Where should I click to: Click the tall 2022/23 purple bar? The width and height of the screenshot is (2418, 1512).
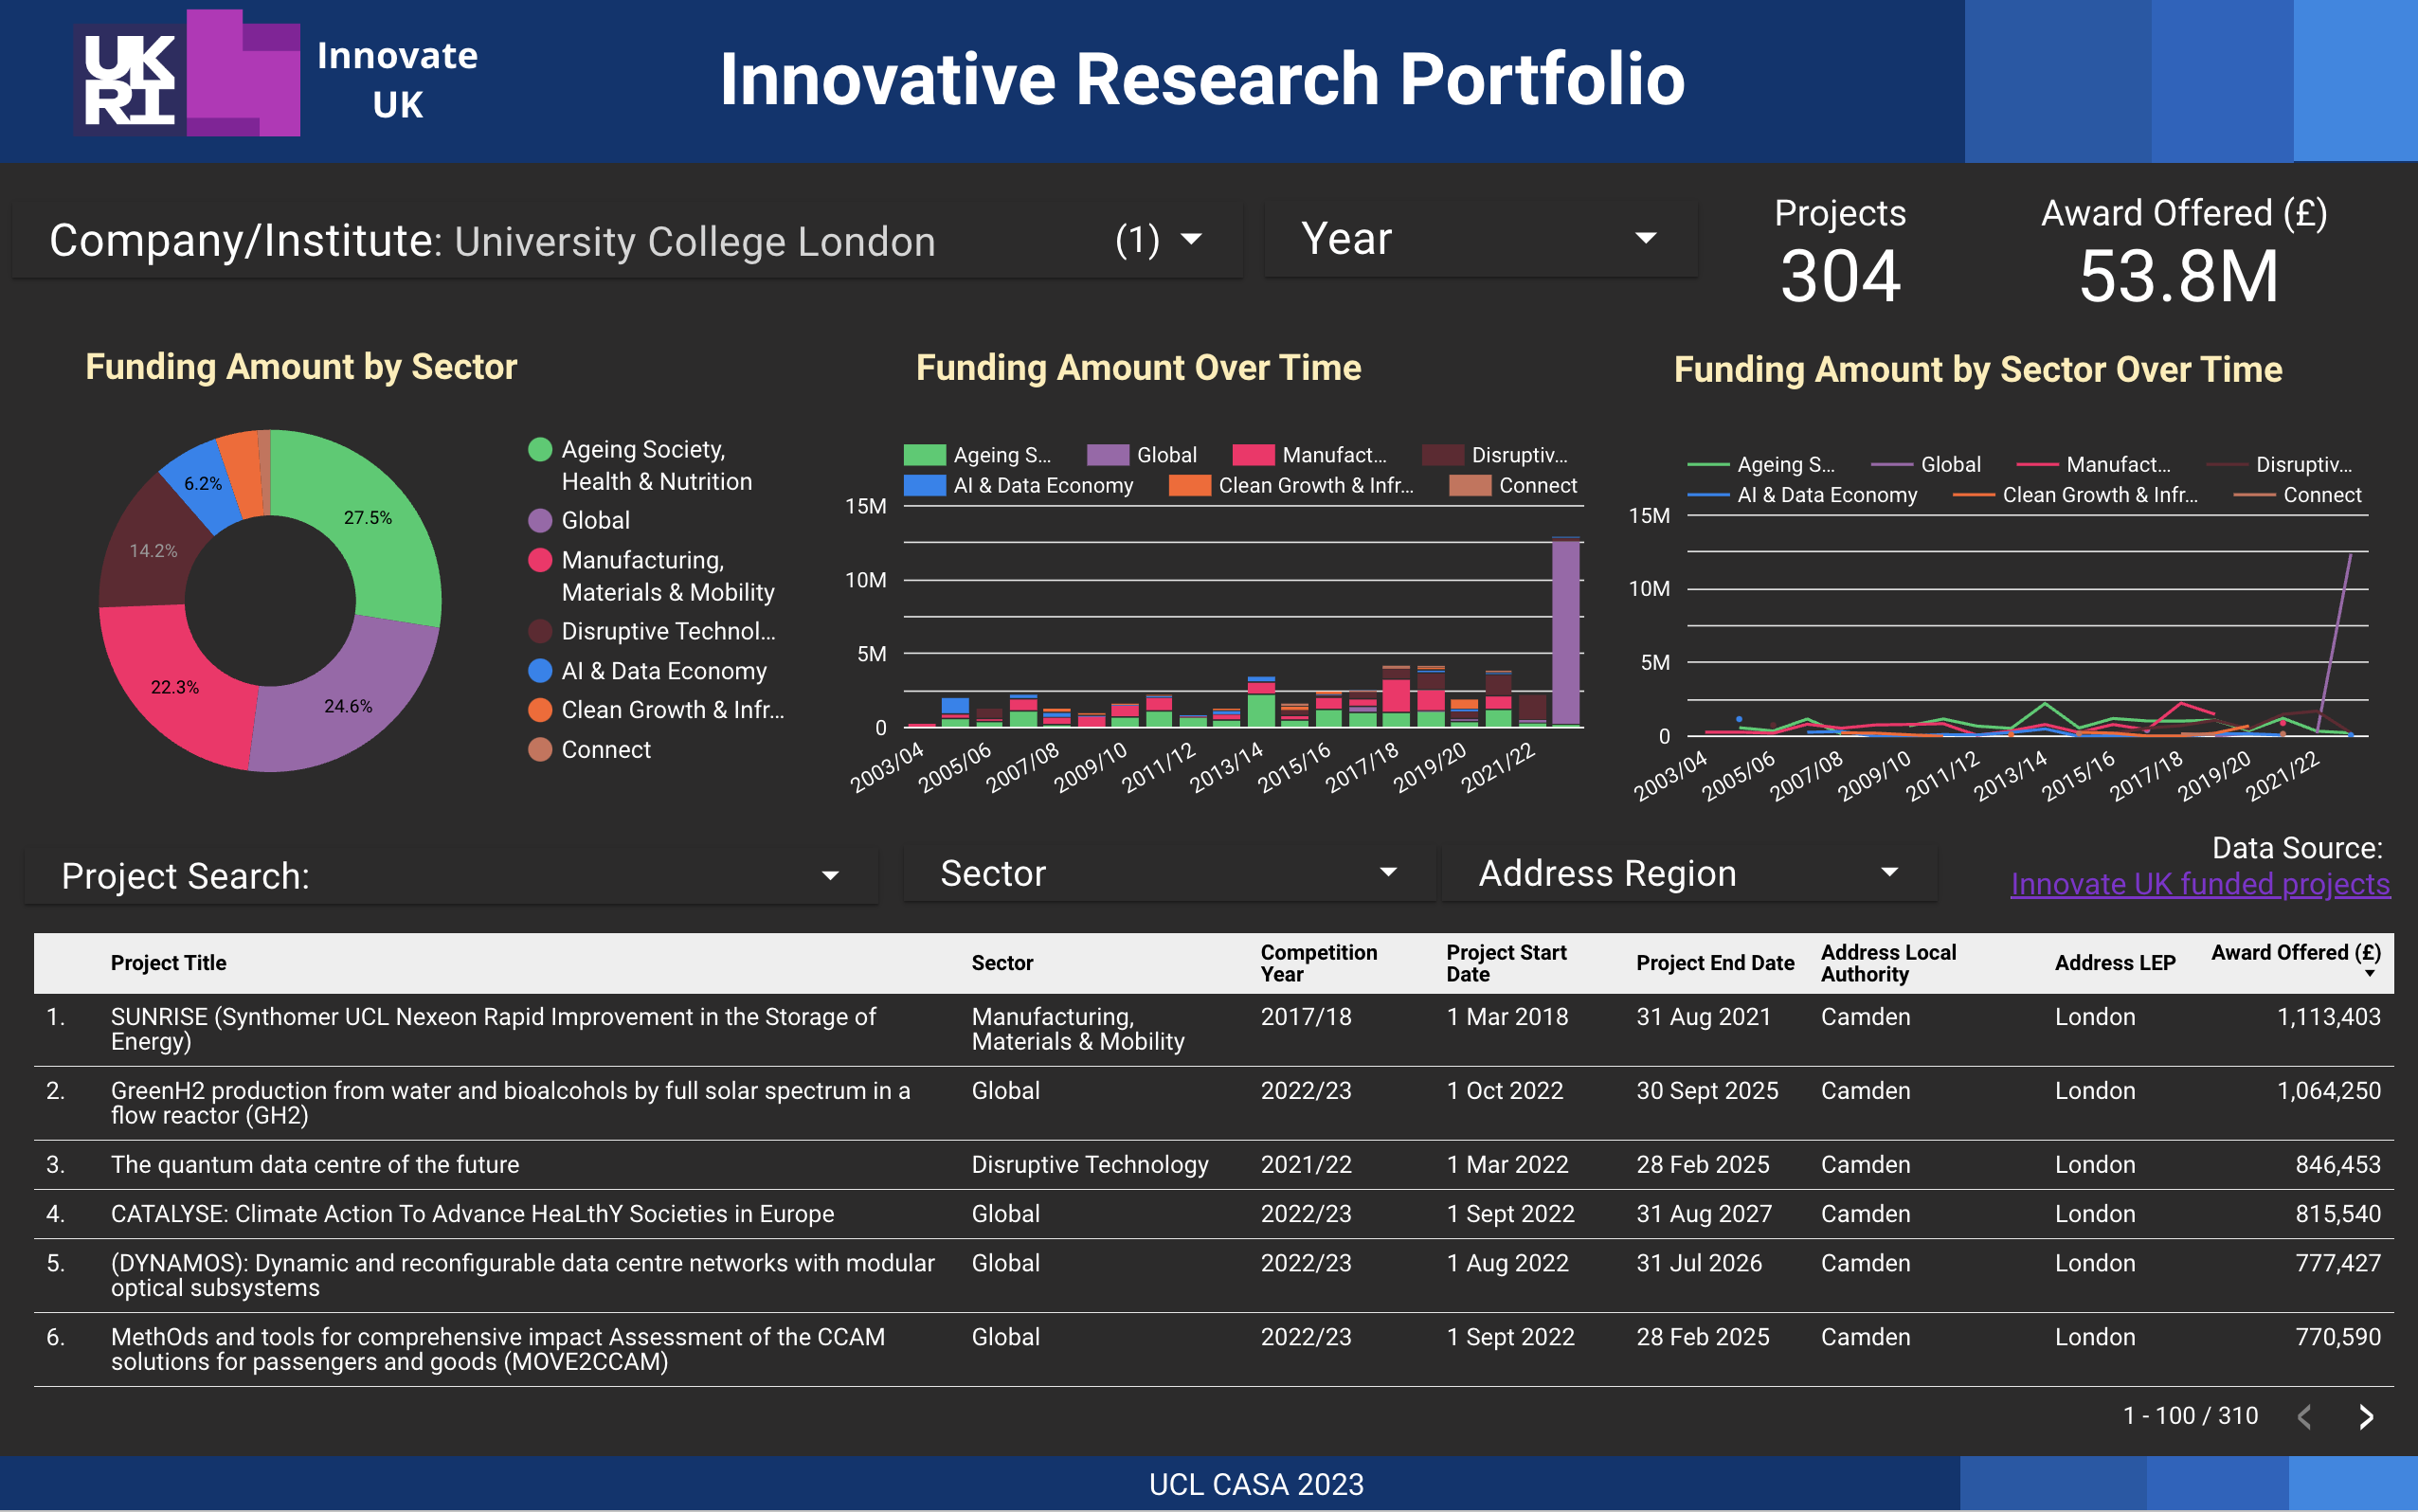coord(1566,632)
